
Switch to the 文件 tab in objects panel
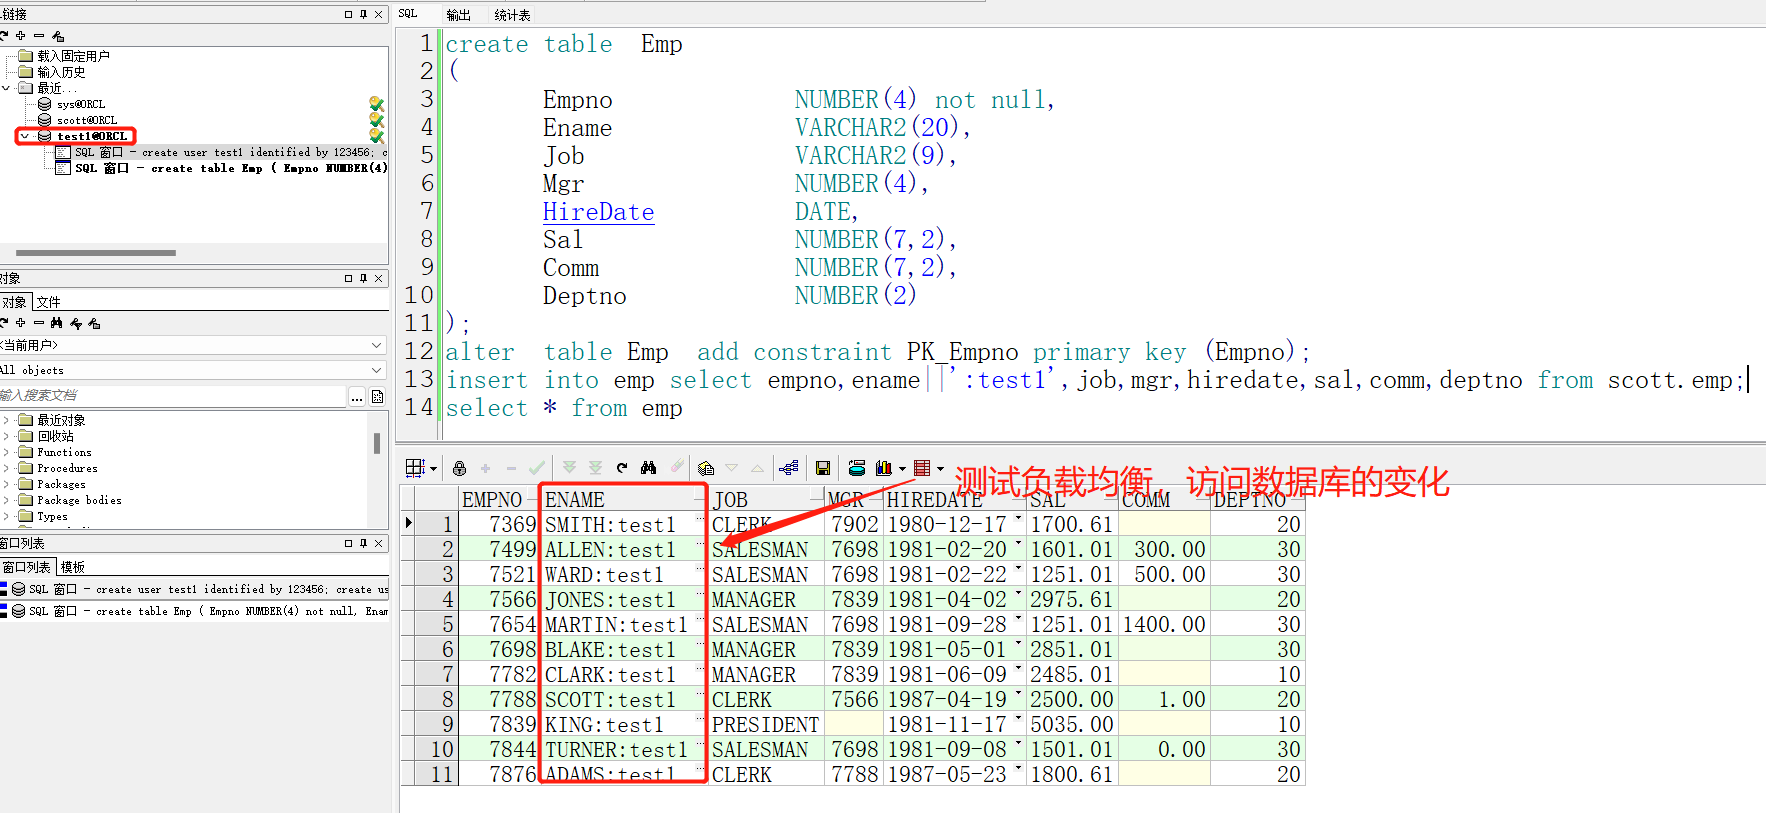[48, 302]
